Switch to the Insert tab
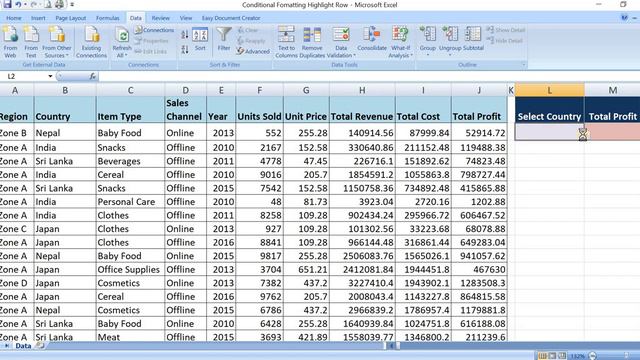The image size is (640, 360). coord(38,18)
